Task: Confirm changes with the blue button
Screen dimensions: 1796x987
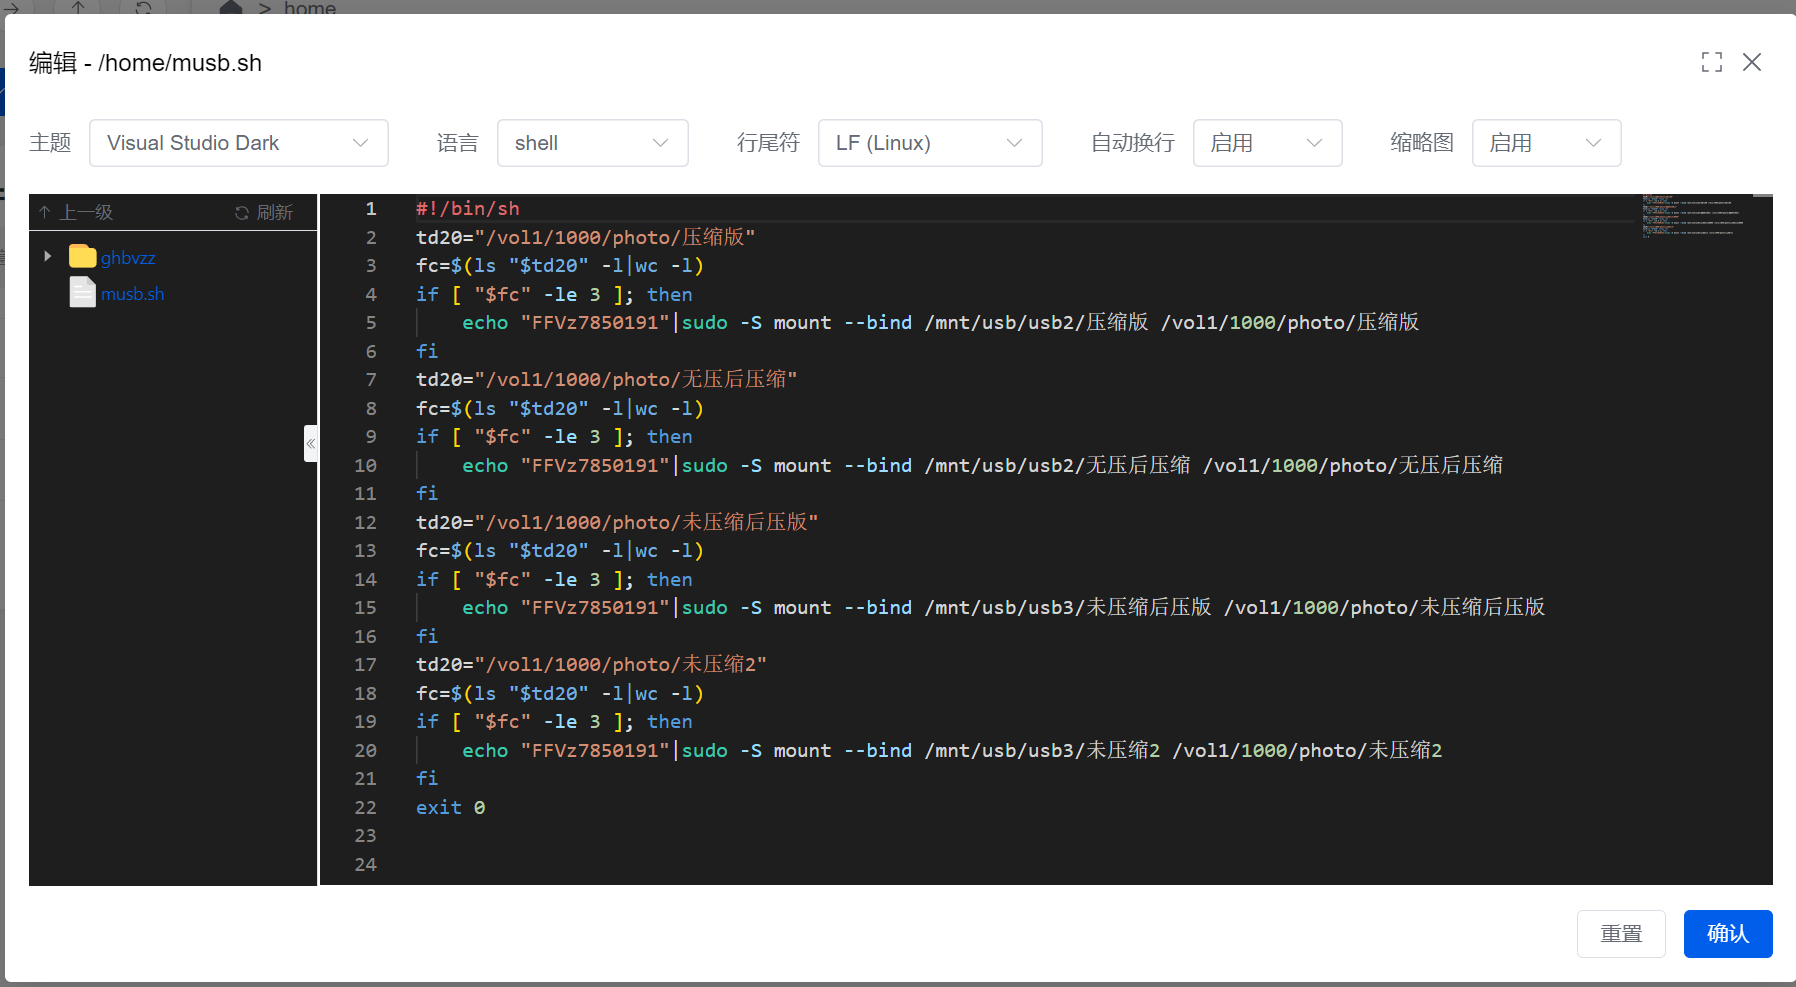Action: pyautogui.click(x=1727, y=933)
